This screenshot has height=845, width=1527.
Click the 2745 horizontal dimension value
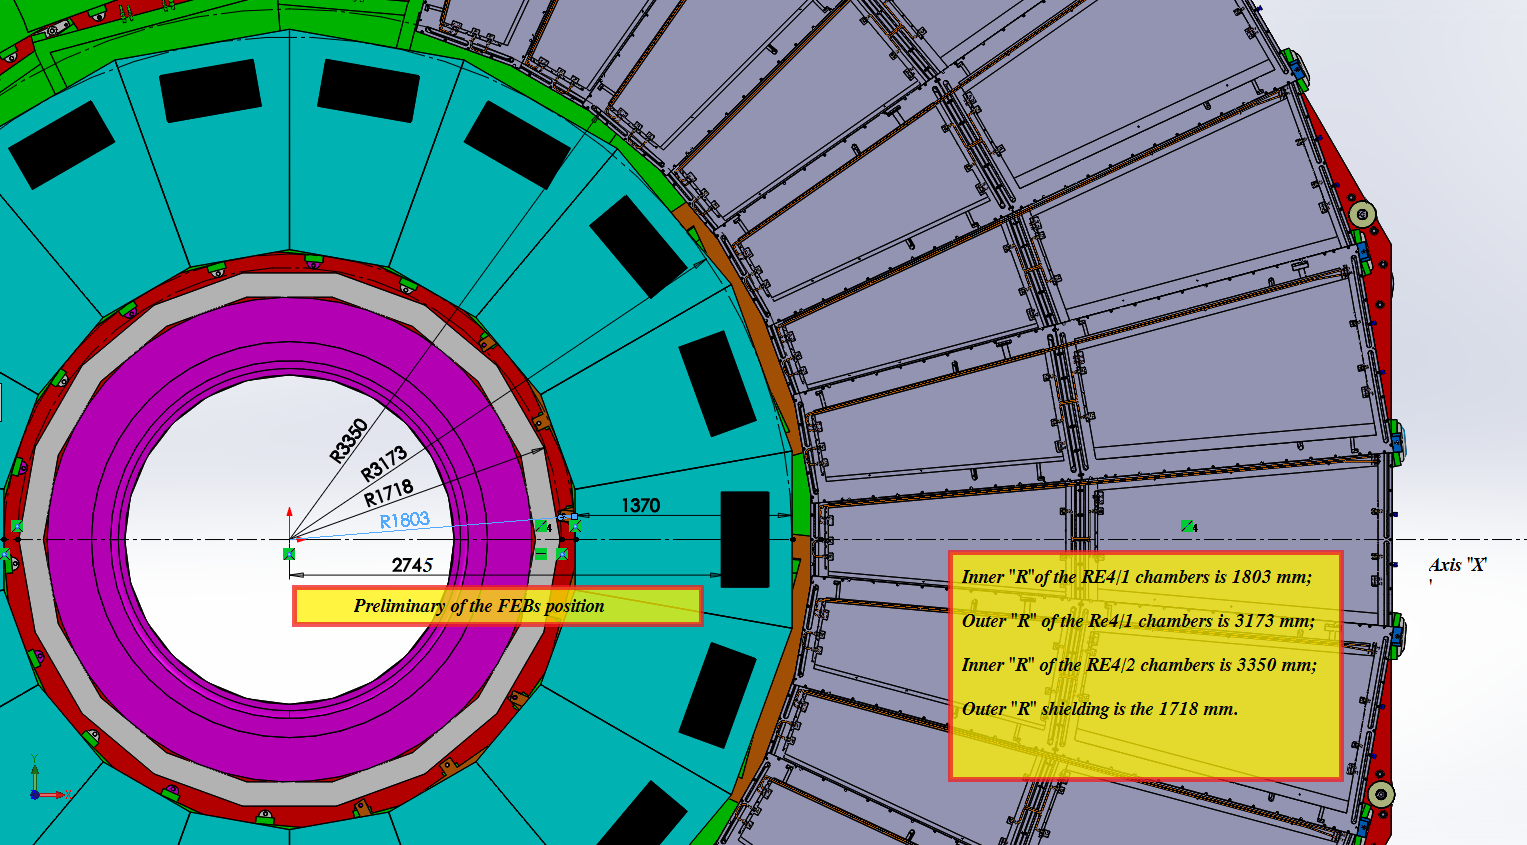(412, 565)
